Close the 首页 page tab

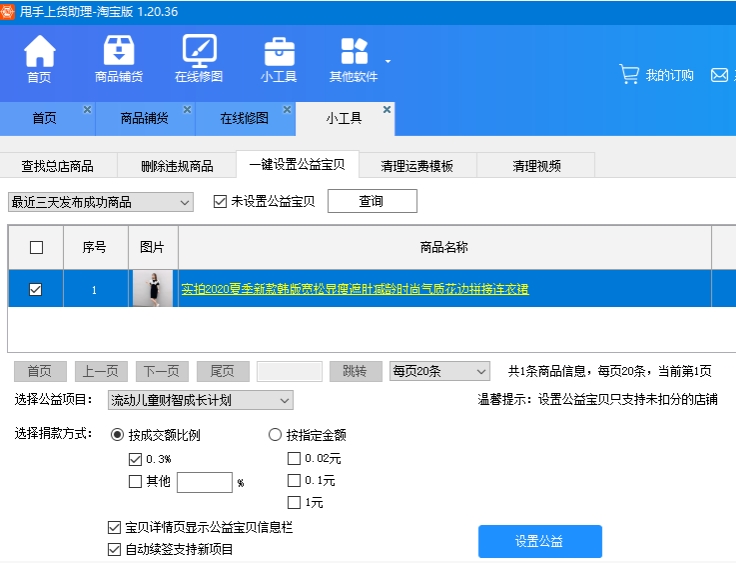[87, 109]
